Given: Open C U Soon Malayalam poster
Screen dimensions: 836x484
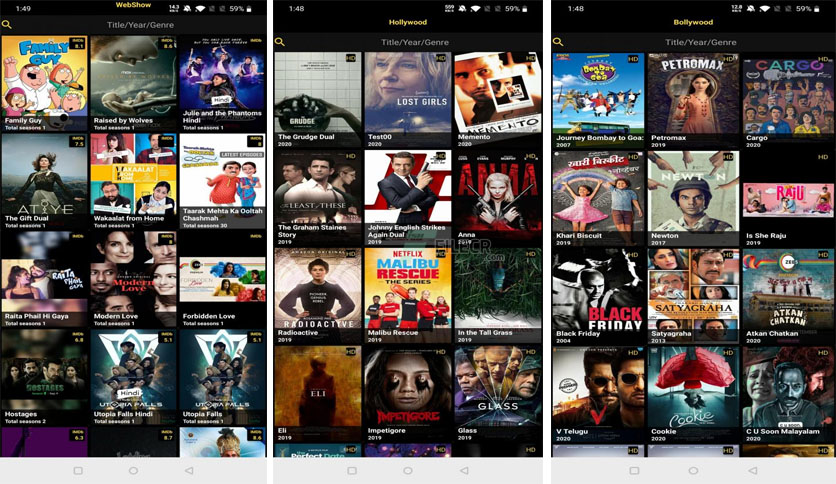Looking at the screenshot, I should tap(788, 394).
